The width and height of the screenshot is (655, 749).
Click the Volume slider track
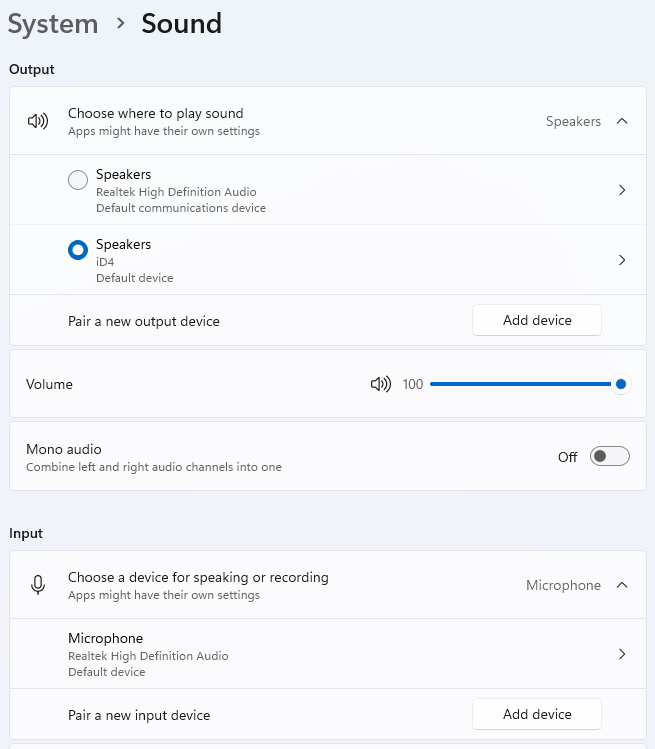tap(520, 384)
